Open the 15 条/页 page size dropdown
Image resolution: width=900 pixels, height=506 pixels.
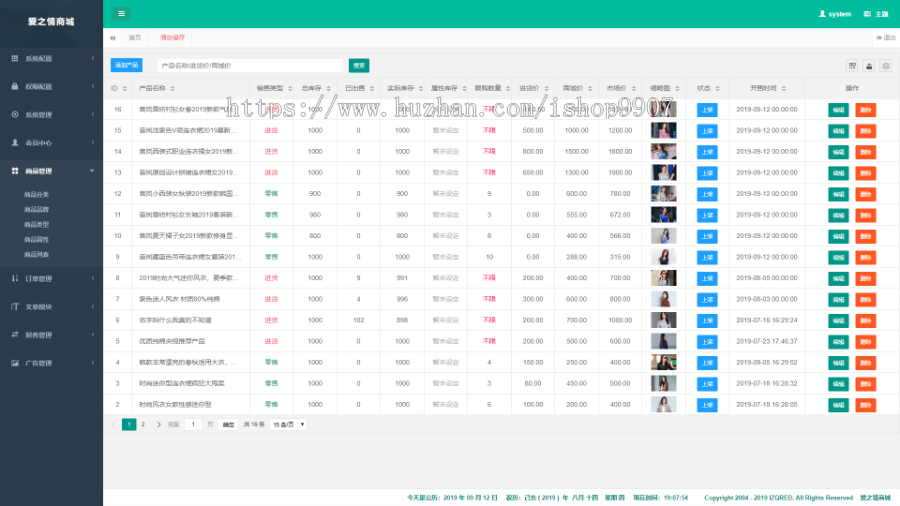click(x=289, y=425)
